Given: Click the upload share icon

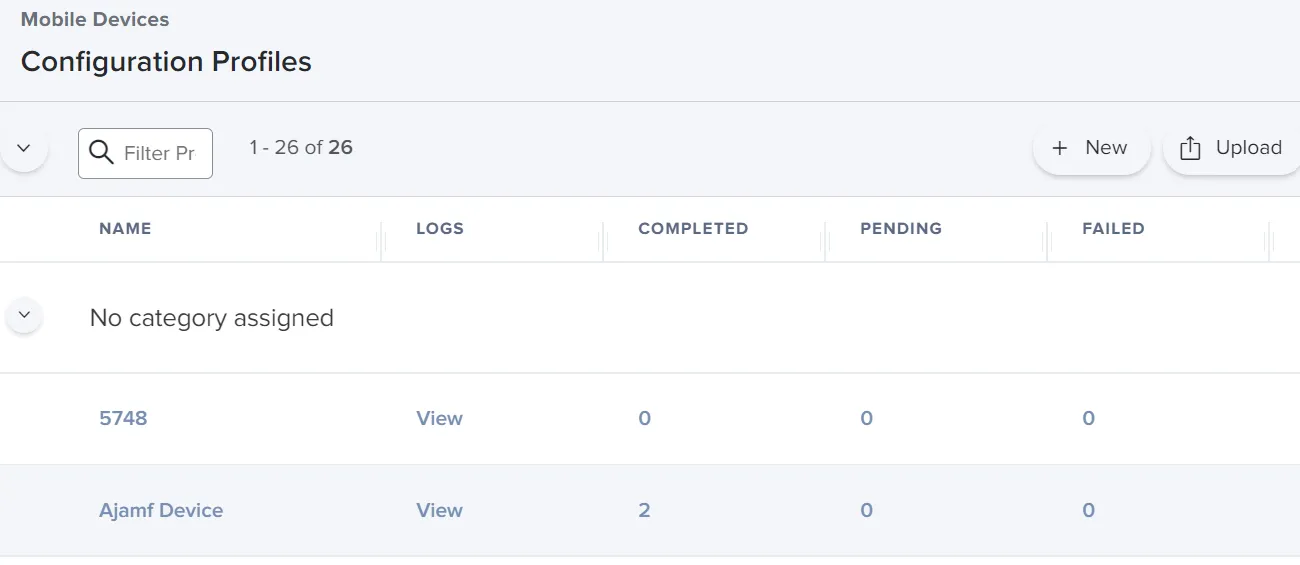Looking at the screenshot, I should point(1190,148).
